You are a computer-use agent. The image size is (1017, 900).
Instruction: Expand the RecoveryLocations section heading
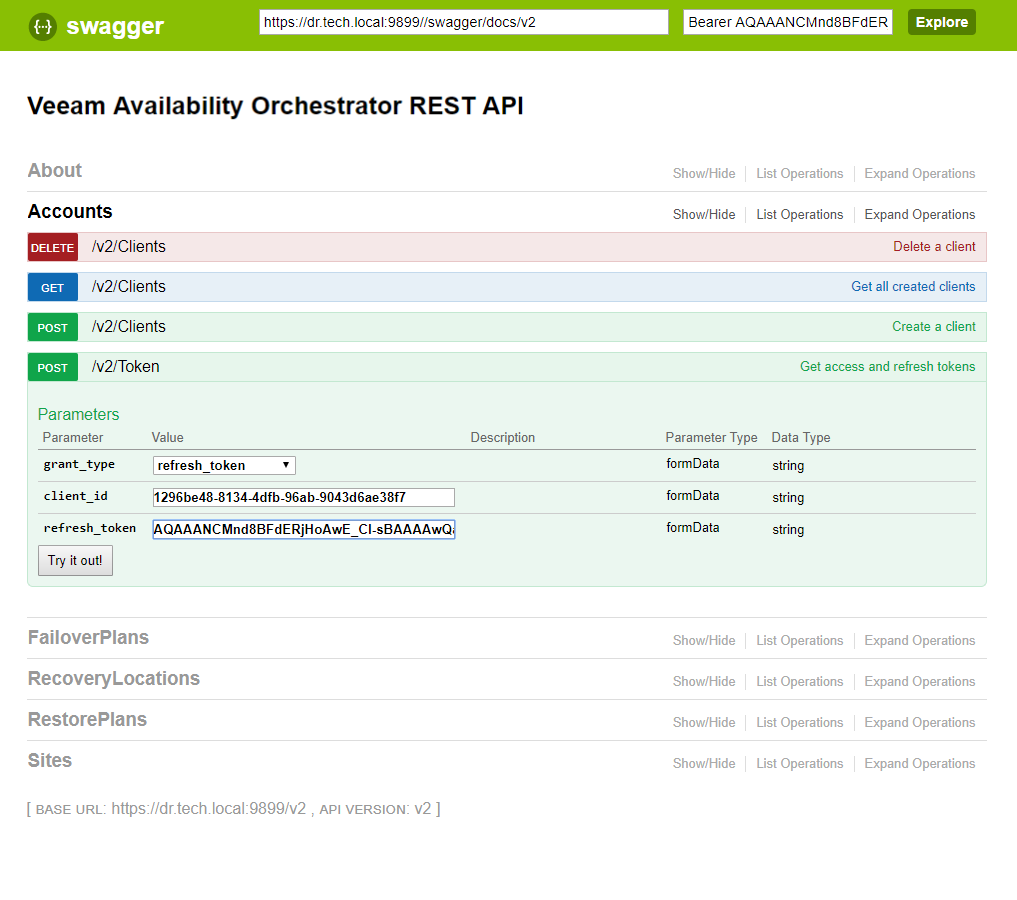[x=114, y=678]
